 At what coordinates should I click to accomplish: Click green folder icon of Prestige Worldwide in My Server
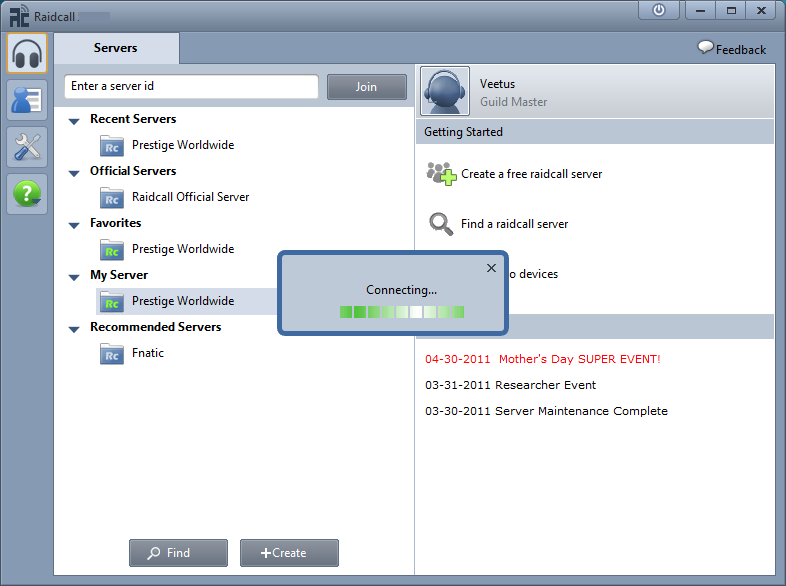point(112,302)
